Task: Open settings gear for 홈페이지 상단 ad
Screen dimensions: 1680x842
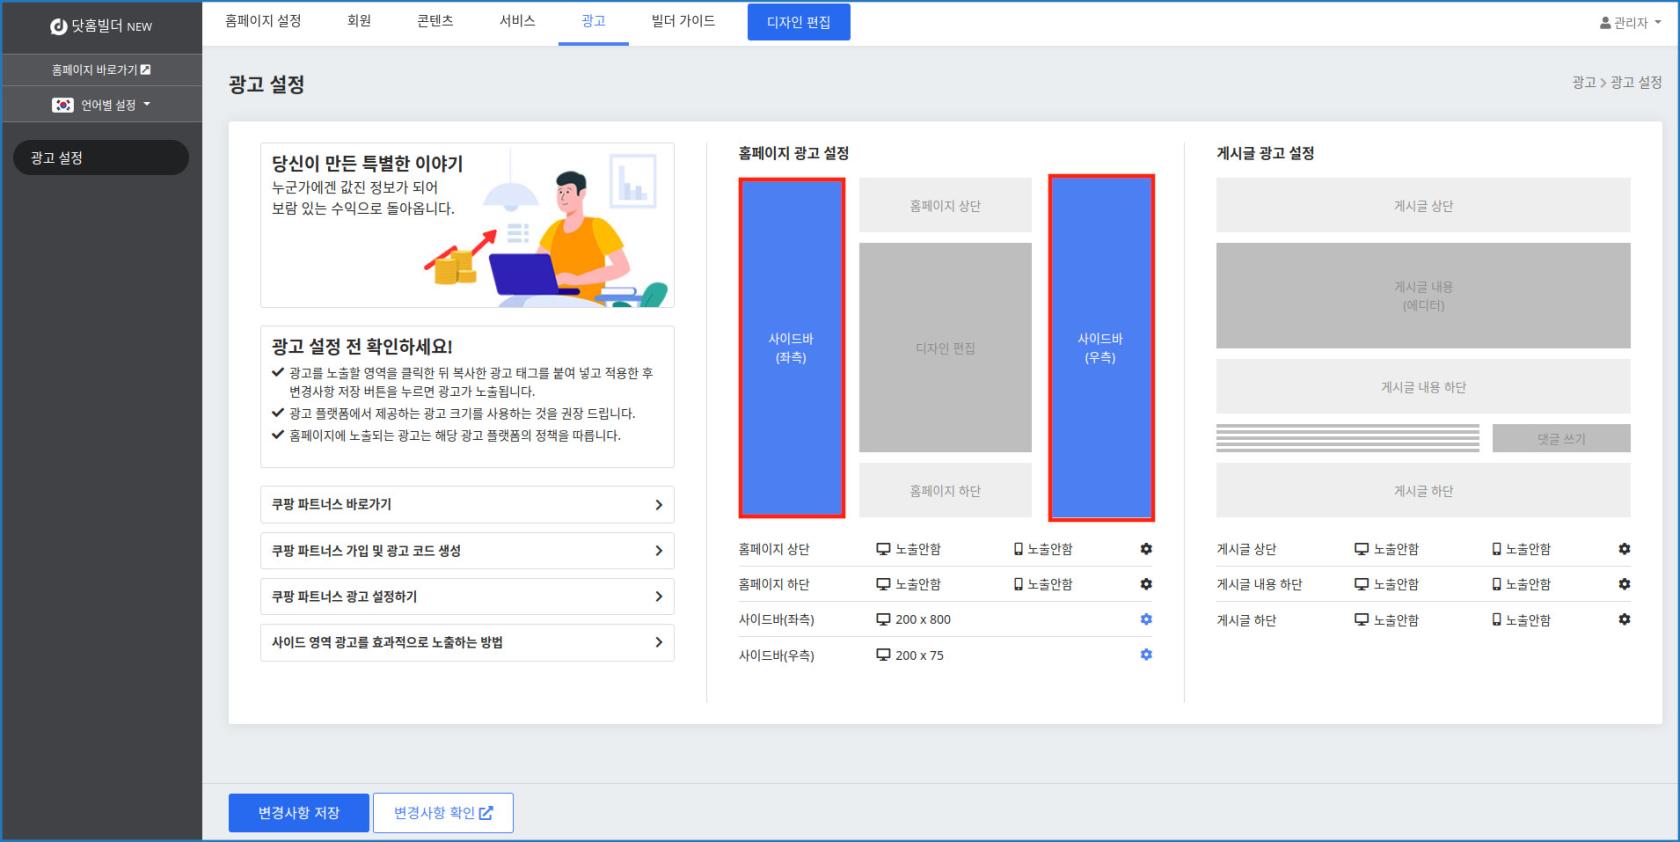Action: (x=1146, y=549)
